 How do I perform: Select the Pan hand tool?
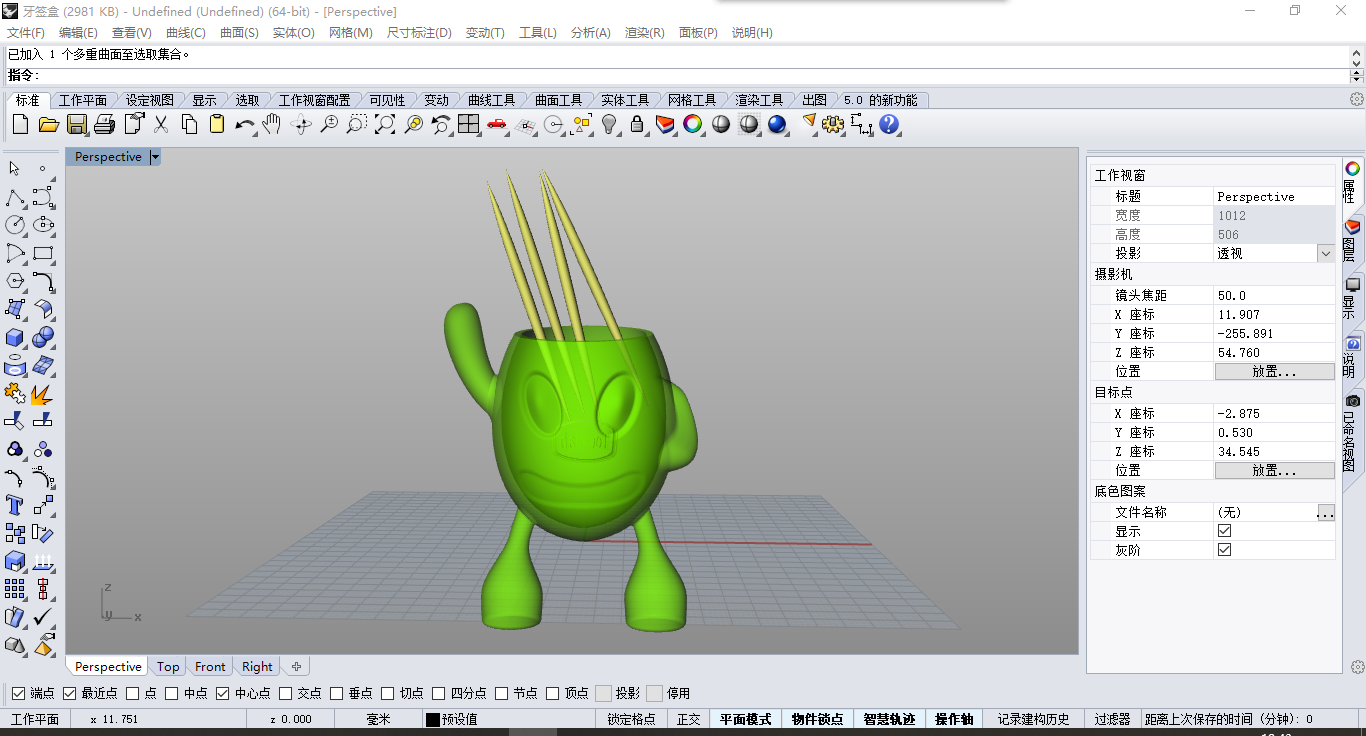272,124
